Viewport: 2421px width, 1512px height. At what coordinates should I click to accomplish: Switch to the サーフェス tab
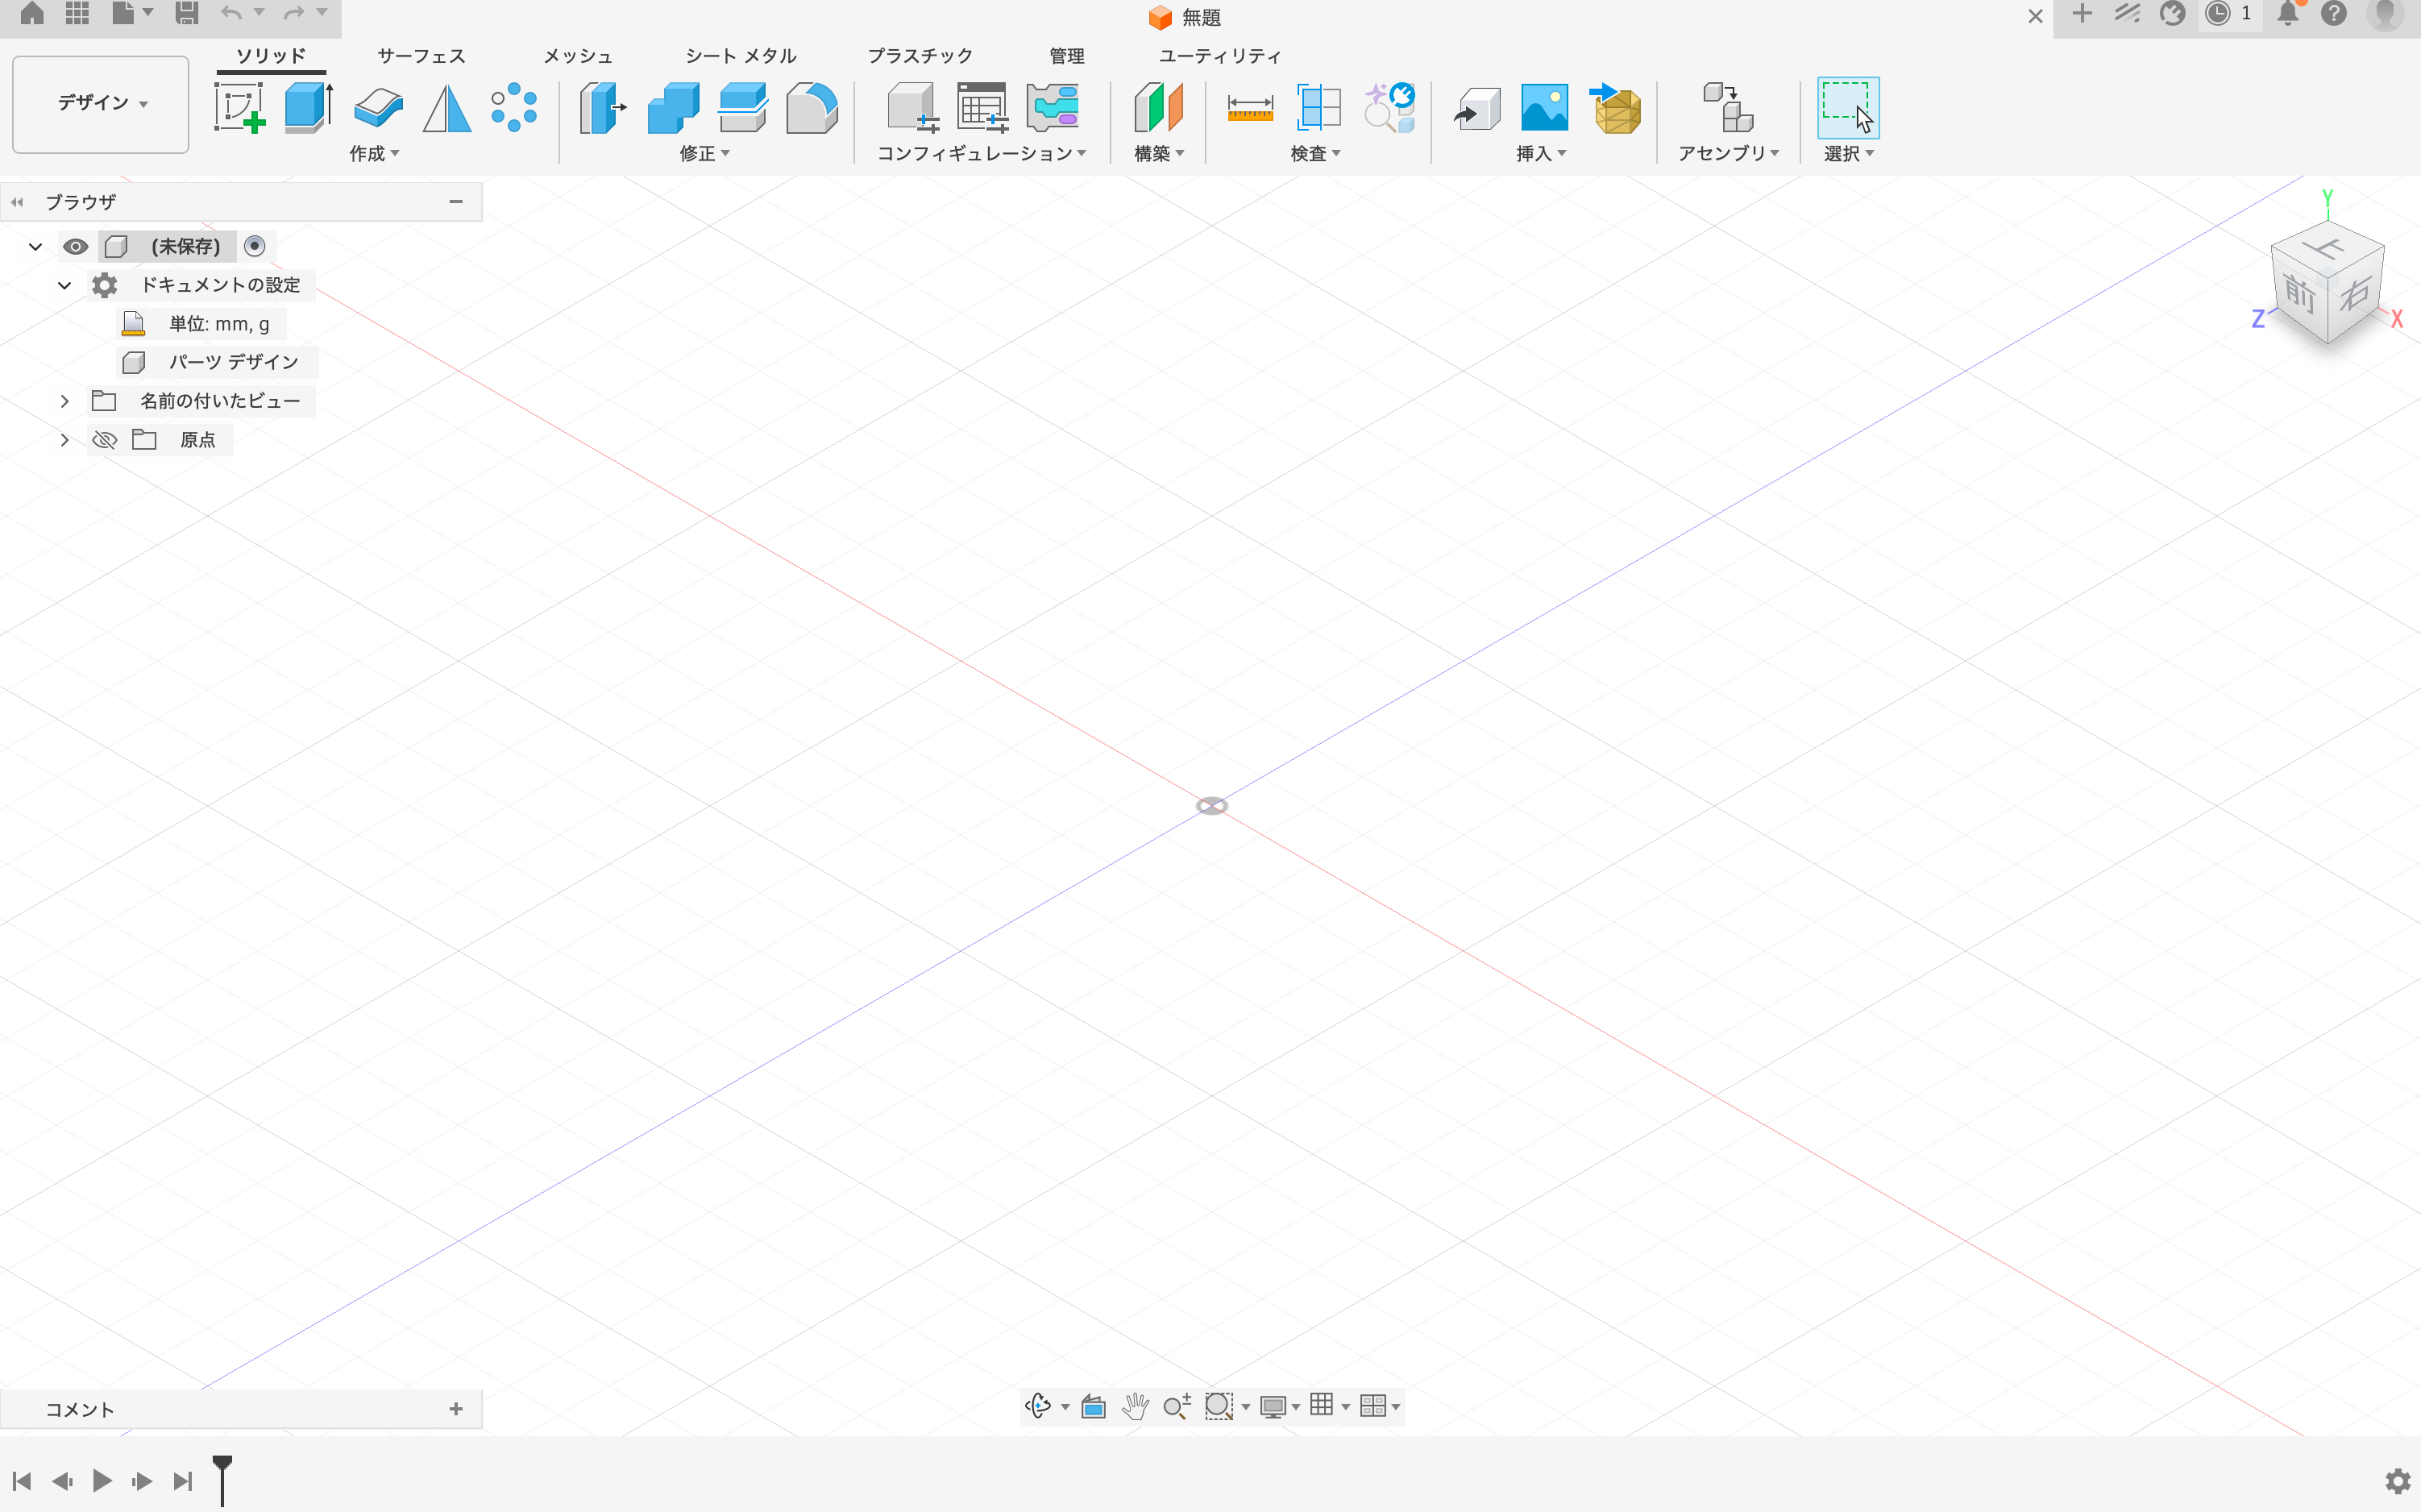click(x=421, y=56)
